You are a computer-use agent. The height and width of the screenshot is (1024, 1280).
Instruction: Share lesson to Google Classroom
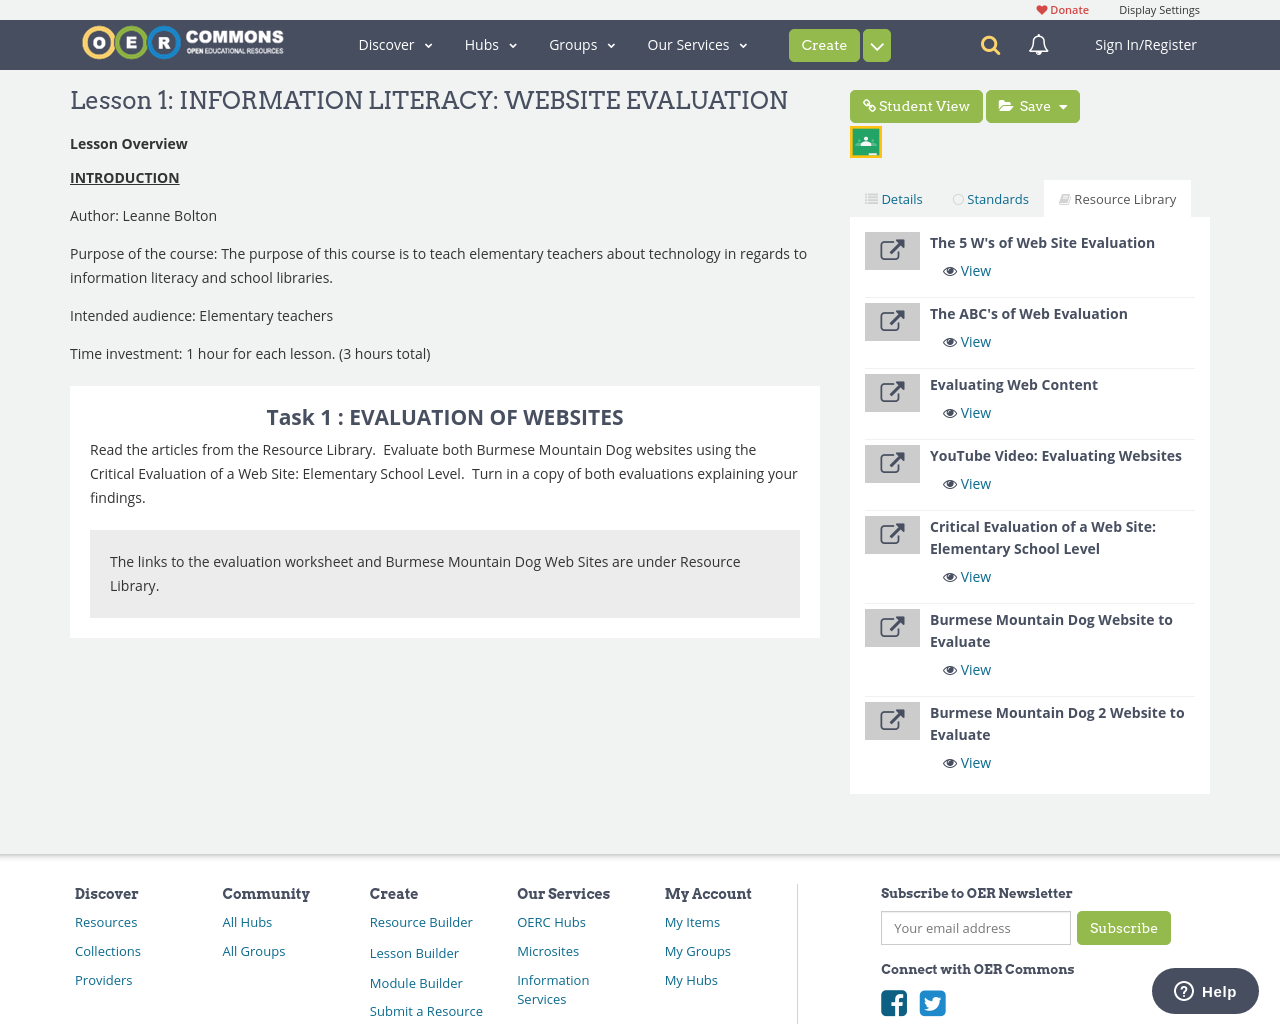click(x=865, y=140)
